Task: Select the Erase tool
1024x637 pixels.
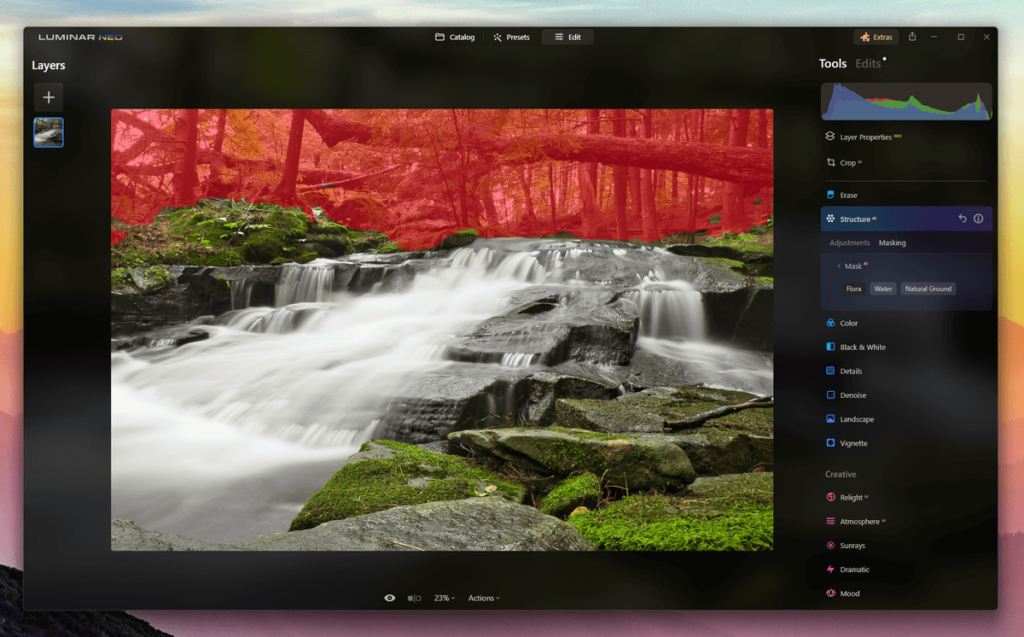Action: (847, 195)
